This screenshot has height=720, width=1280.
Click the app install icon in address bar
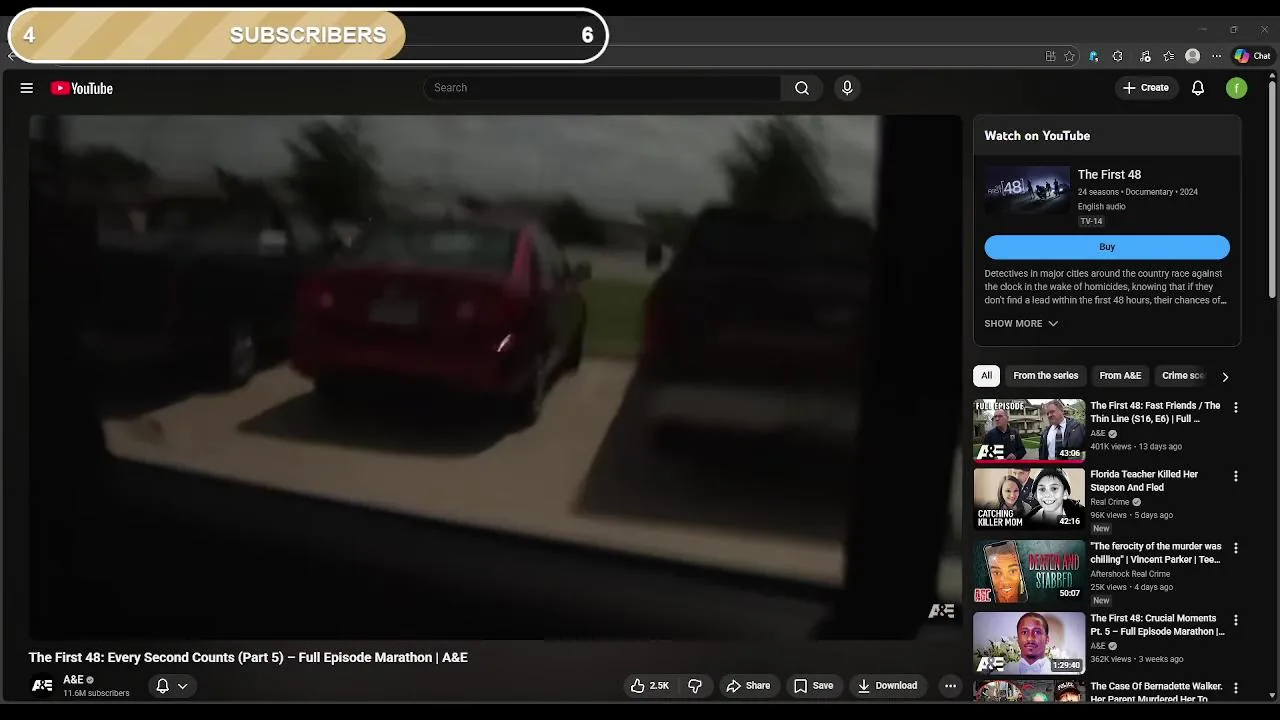tap(1050, 56)
